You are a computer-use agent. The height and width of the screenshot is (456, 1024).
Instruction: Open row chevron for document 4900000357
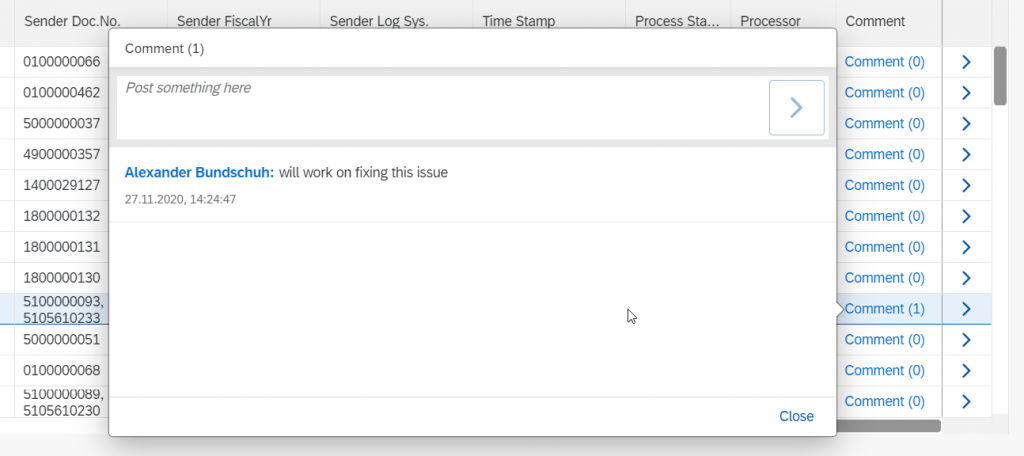(x=967, y=155)
